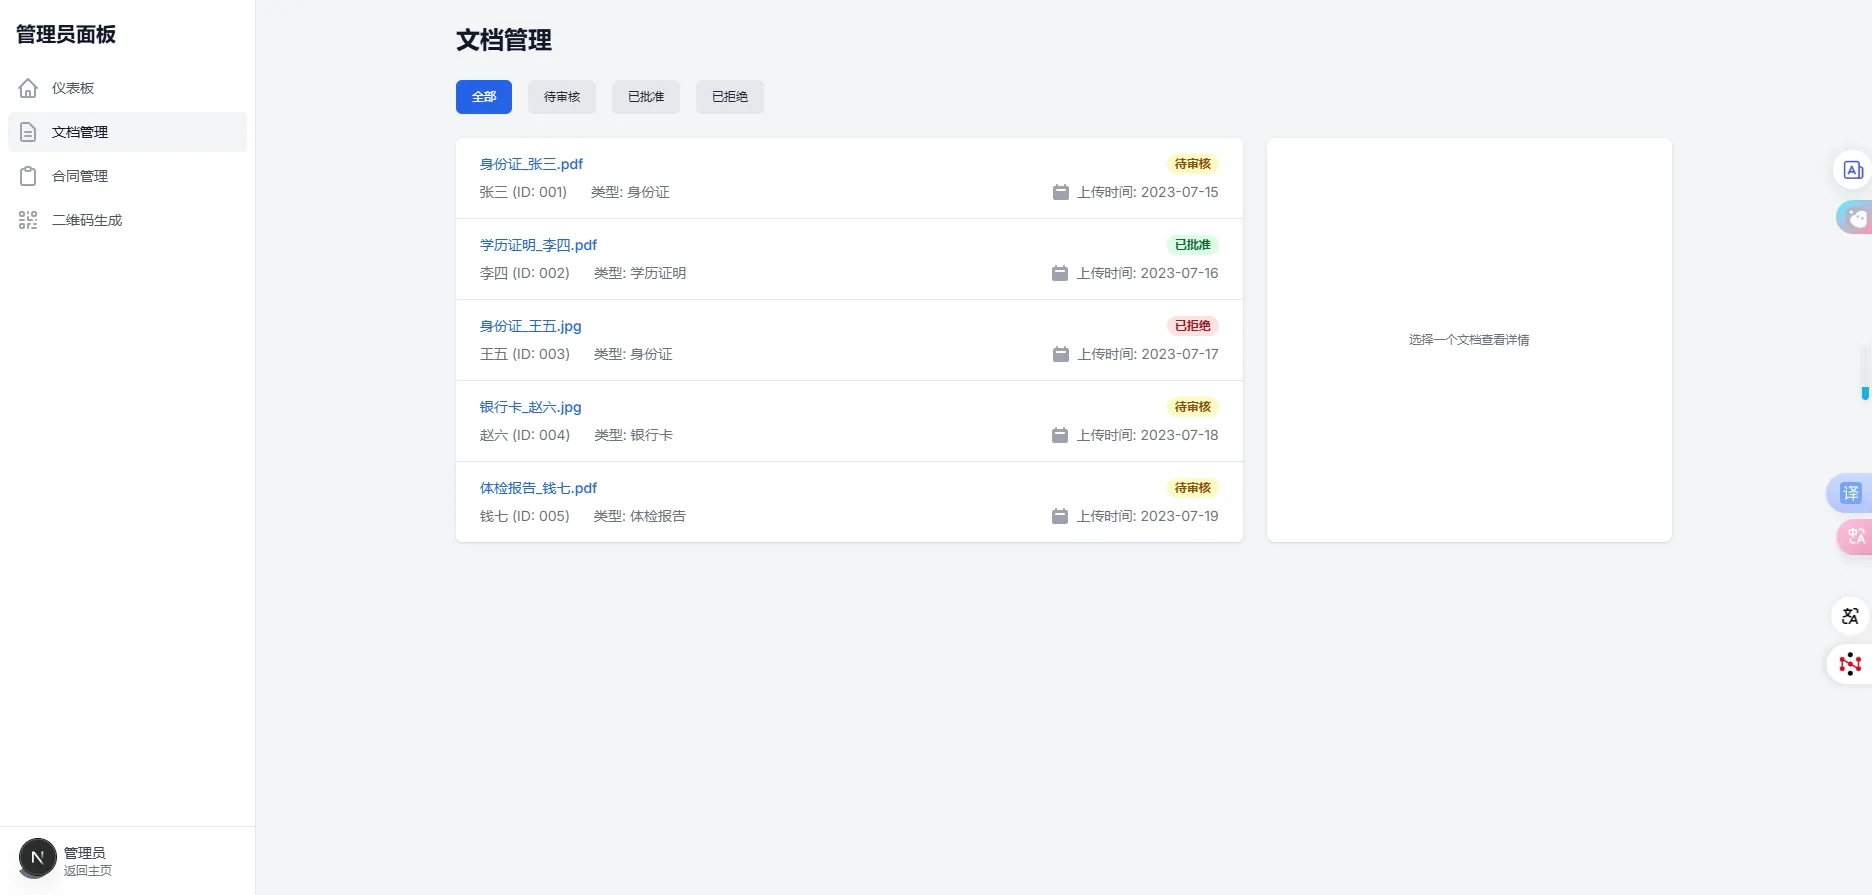
Task: Show only 已批准 documents
Action: click(646, 97)
